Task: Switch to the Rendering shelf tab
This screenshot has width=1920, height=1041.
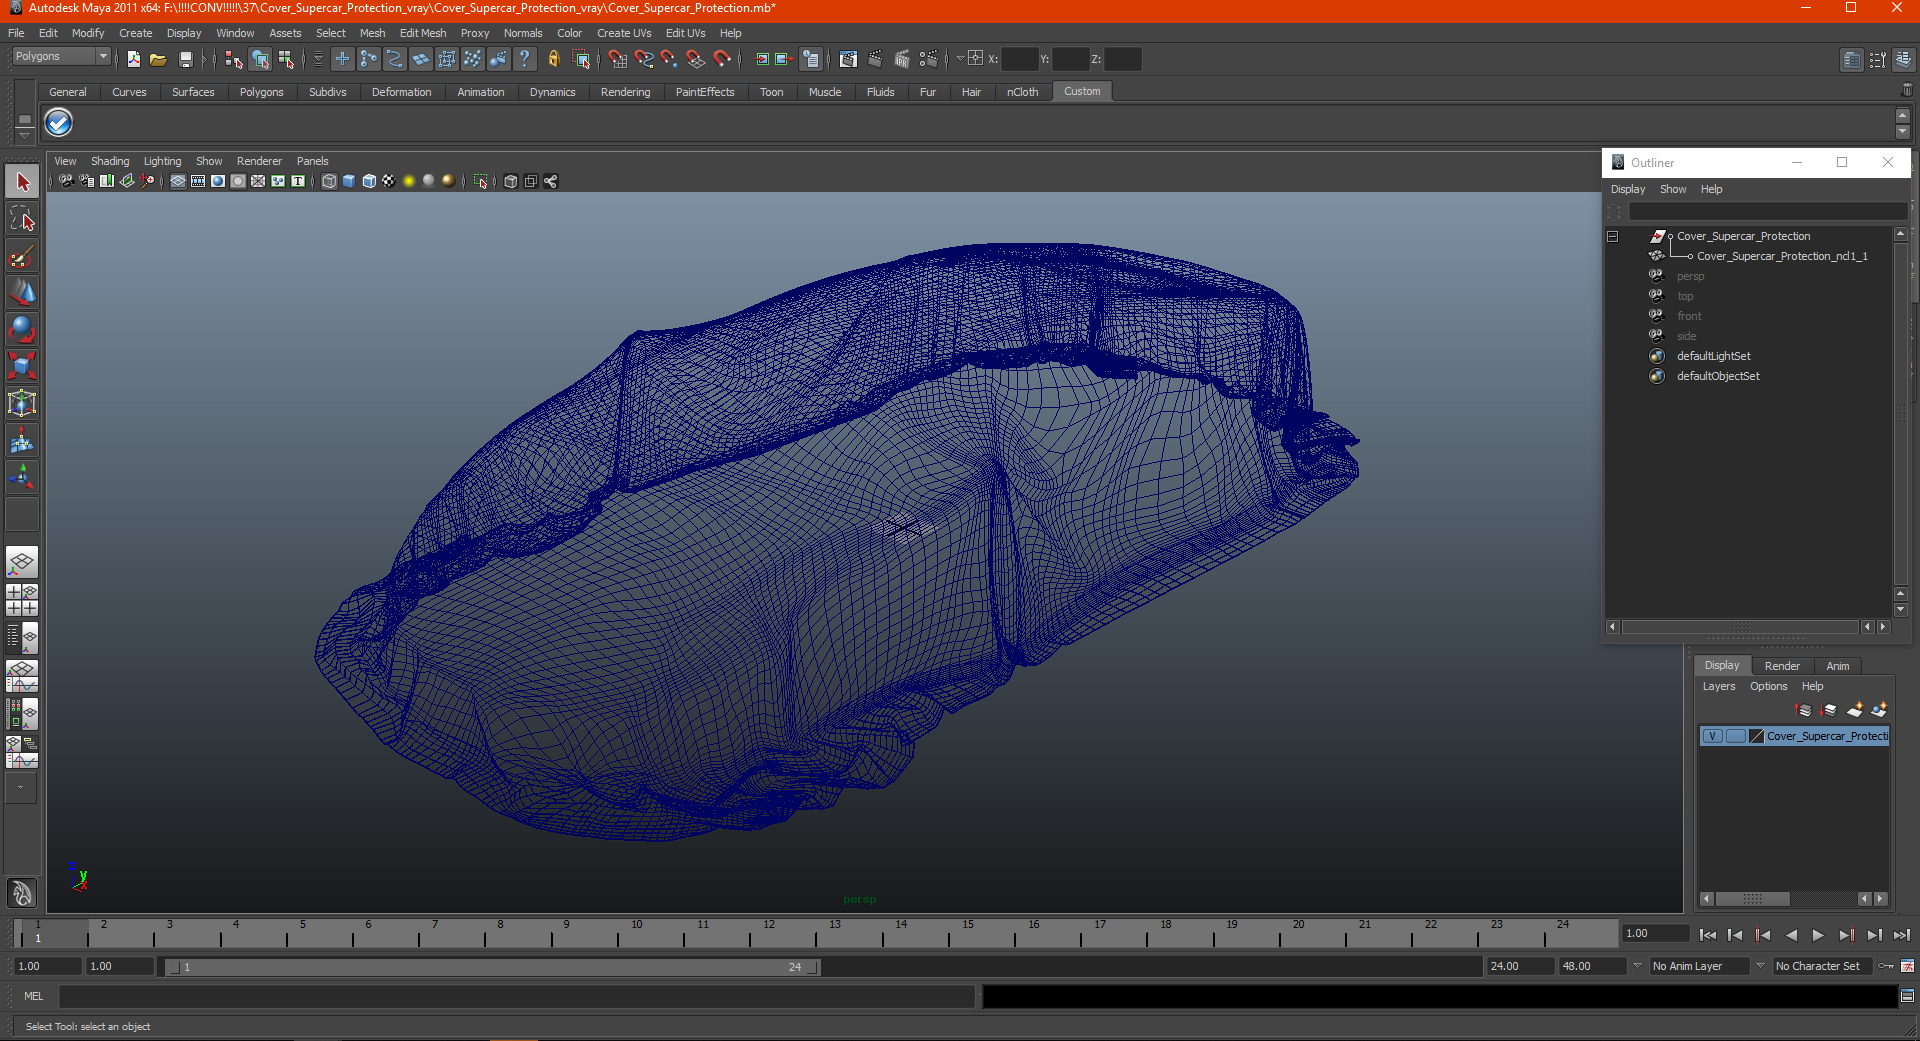Action: pos(625,92)
